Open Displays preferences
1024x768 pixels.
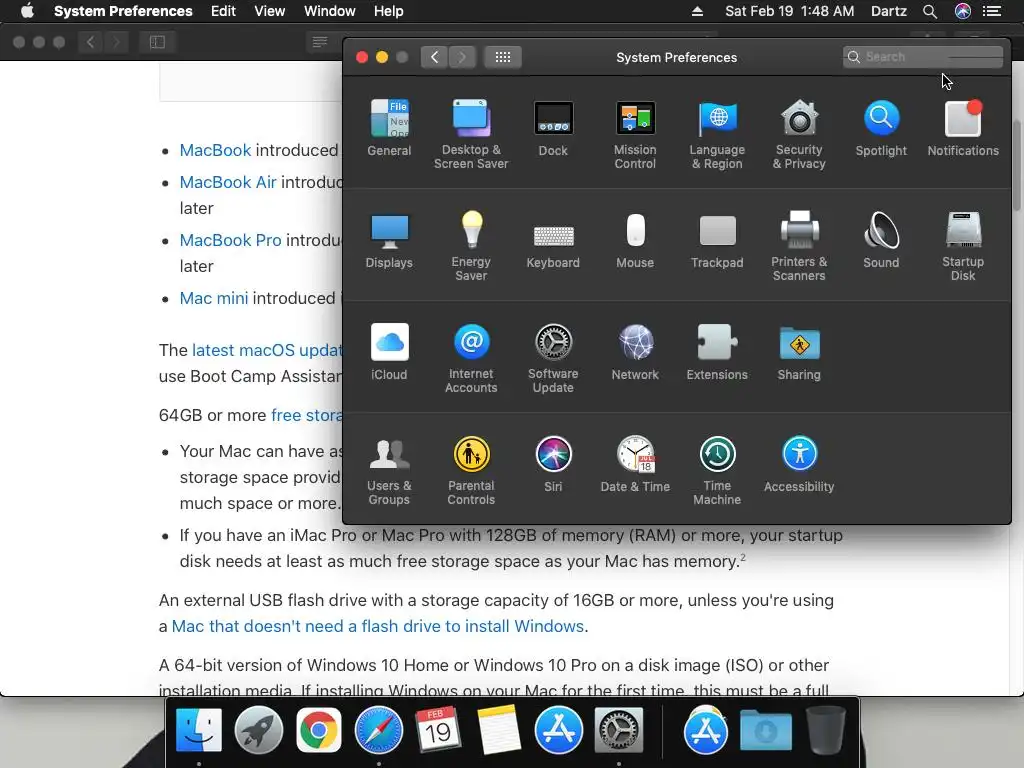point(389,240)
